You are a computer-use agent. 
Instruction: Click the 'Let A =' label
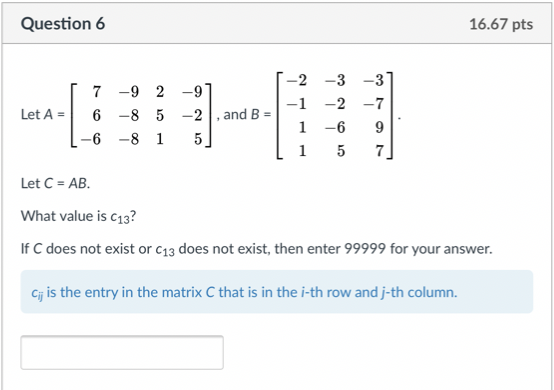coord(43,114)
